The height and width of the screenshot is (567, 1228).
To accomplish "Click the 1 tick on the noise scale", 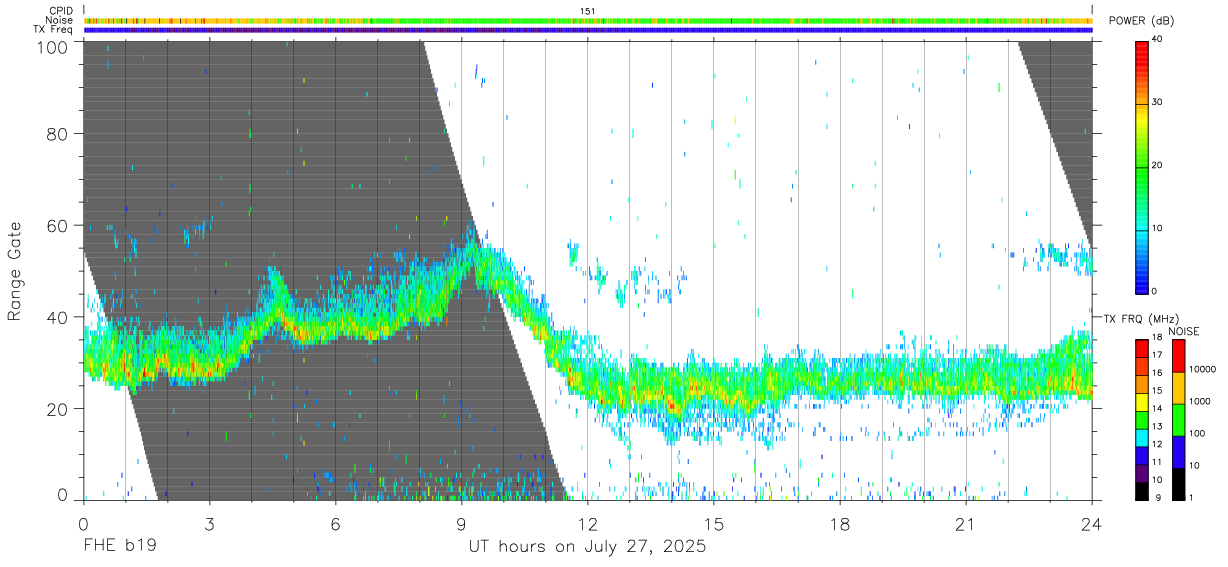I will pos(1191,497).
